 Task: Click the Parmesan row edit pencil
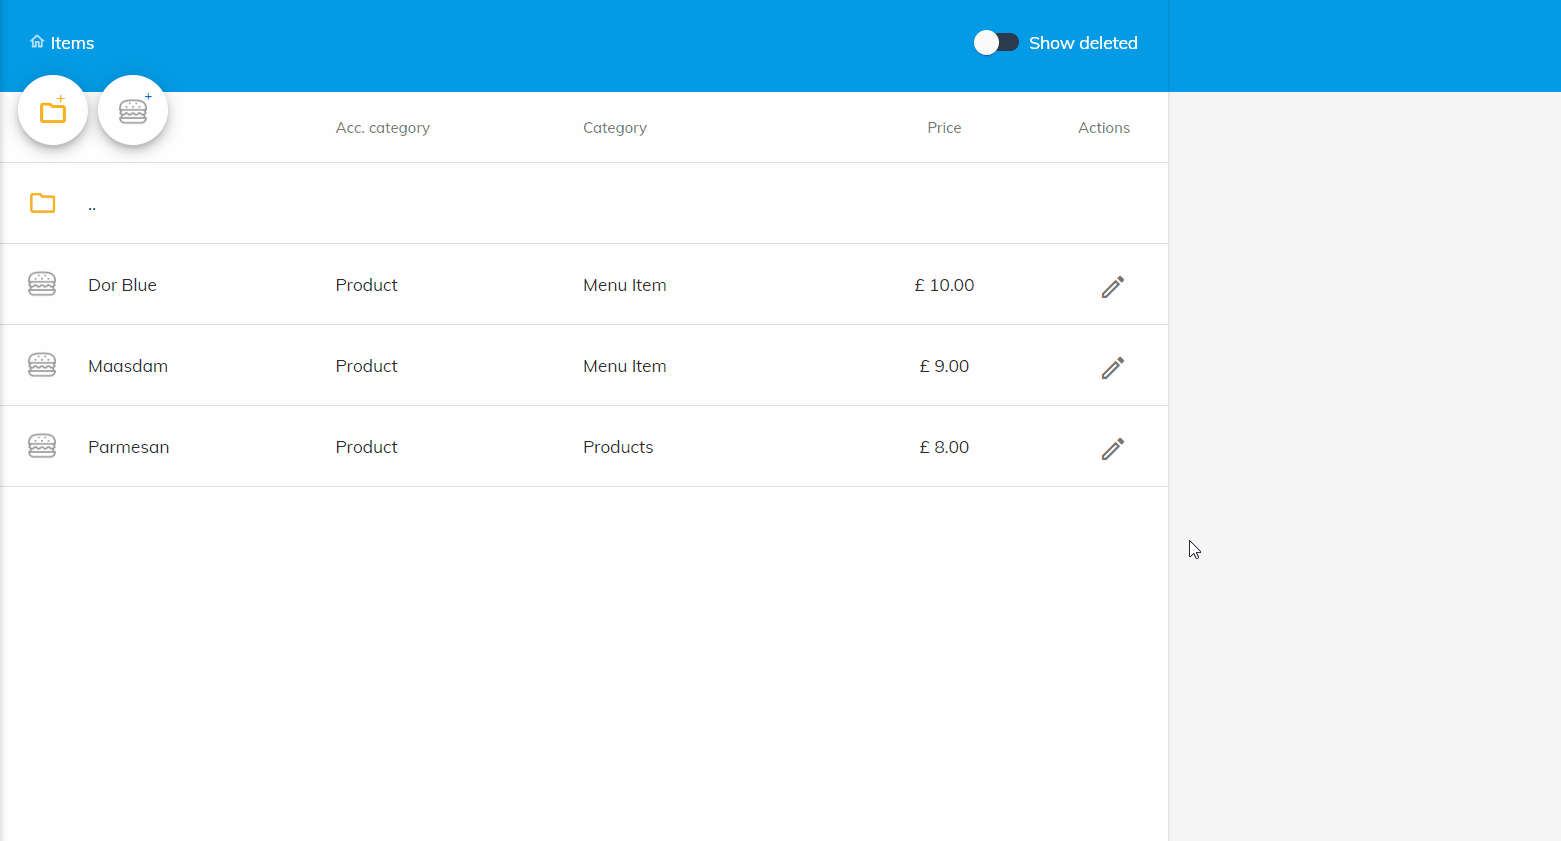pos(1112,449)
